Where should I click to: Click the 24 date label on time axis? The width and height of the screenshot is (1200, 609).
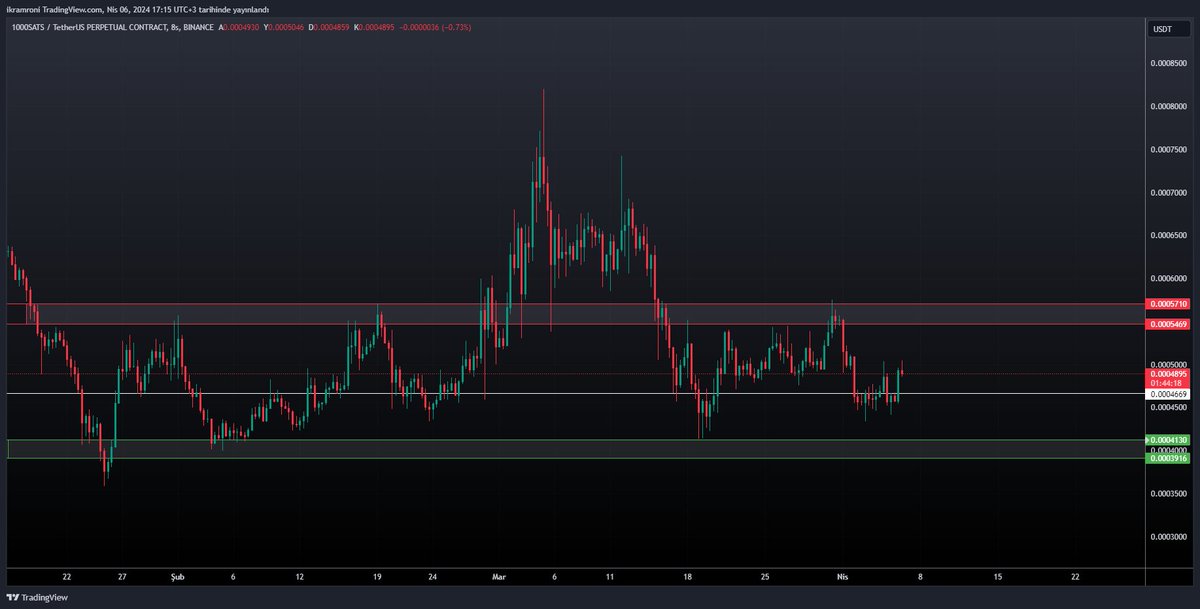coord(432,577)
